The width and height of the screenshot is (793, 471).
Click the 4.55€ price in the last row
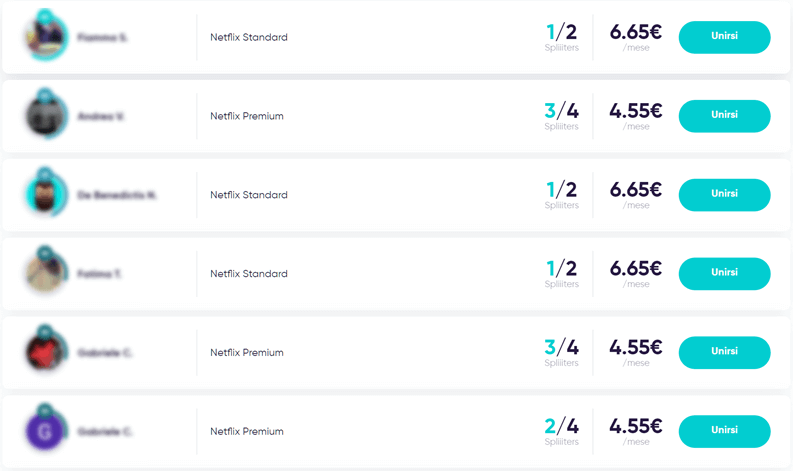pyautogui.click(x=636, y=426)
